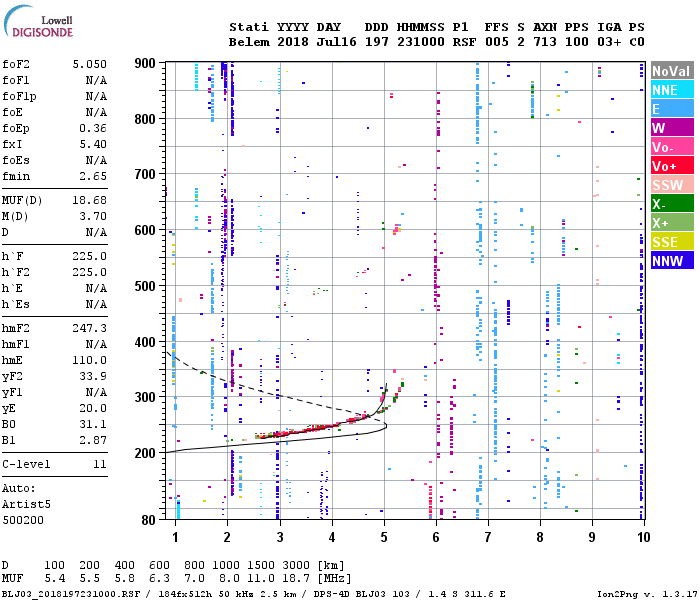Click the C-level value 11
This screenshot has width=700, height=600.
click(x=100, y=464)
